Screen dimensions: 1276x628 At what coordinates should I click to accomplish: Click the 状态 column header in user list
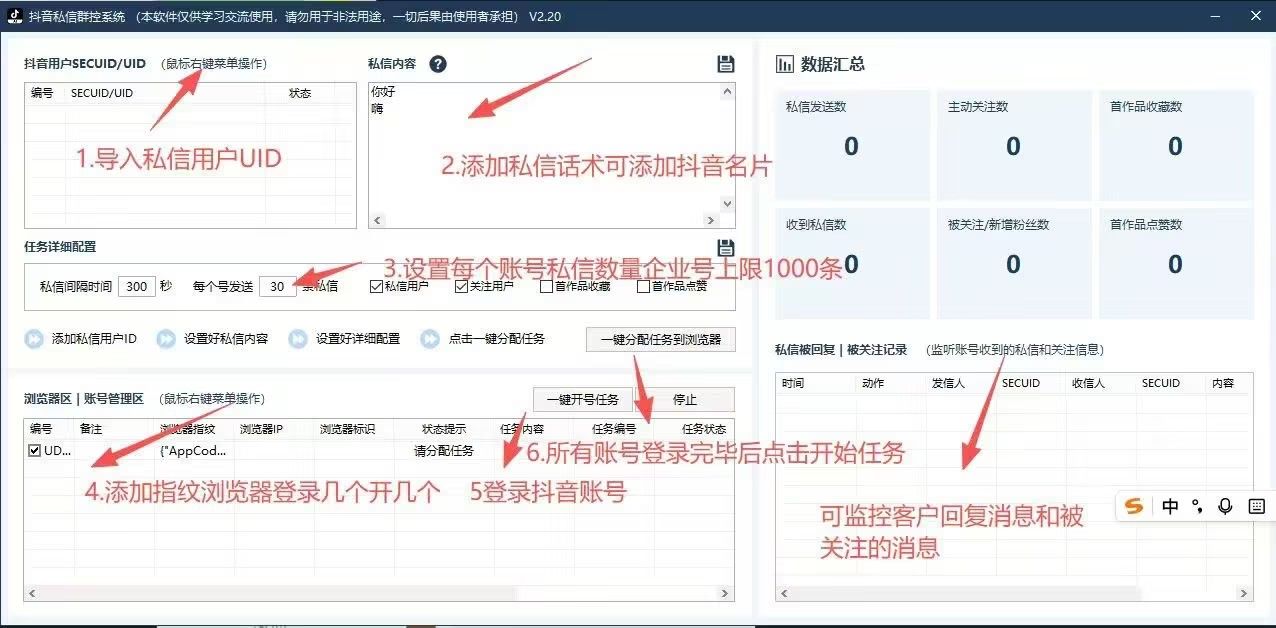(300, 93)
